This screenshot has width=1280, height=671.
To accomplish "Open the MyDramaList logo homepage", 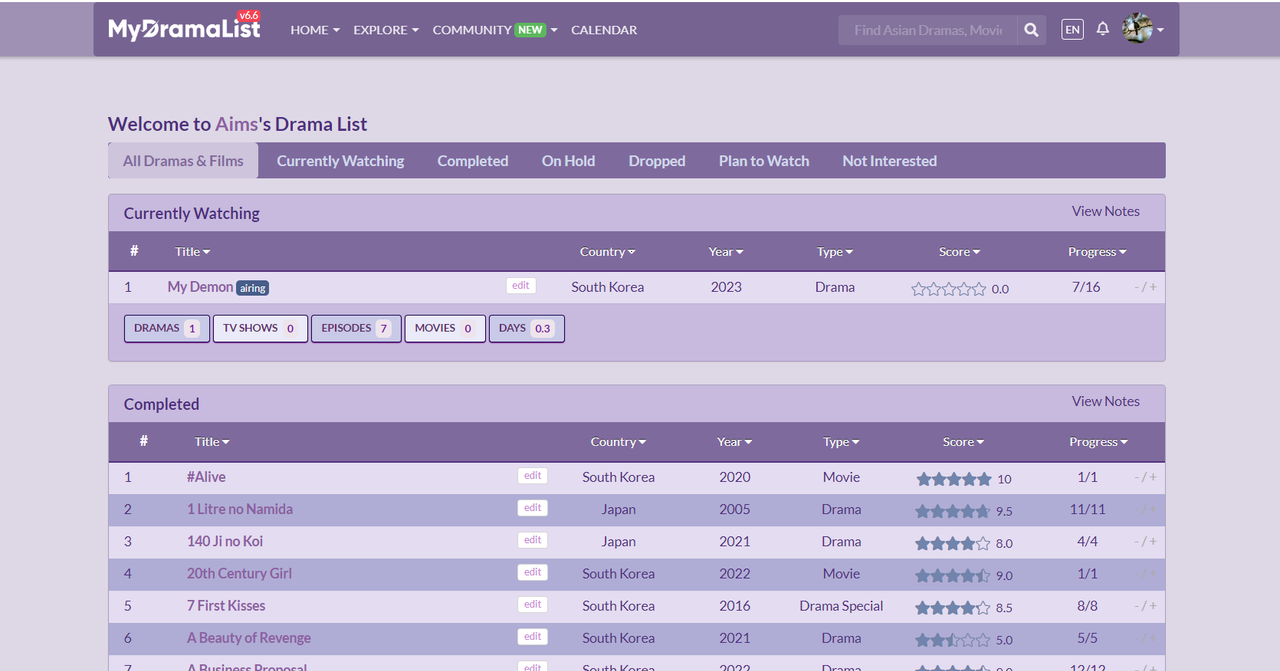I will (184, 27).
